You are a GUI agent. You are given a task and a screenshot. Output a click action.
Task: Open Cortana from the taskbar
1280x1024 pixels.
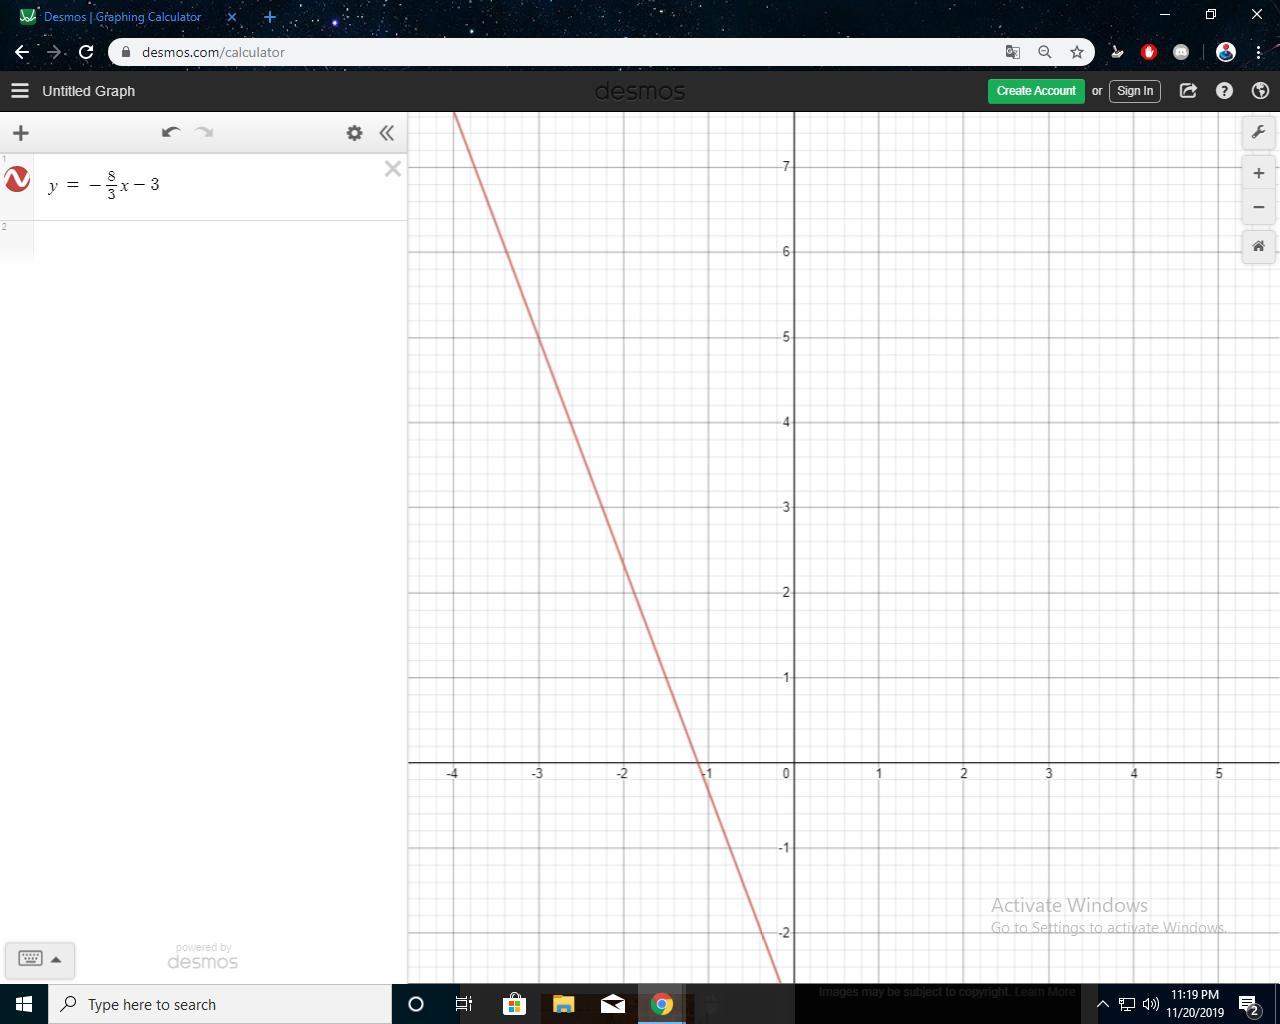416,1004
